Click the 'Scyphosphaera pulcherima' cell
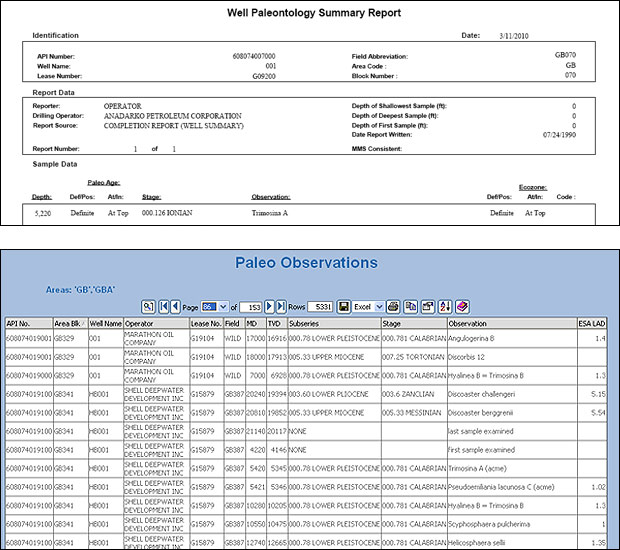Screen dimensions: 620x550 click(512, 524)
